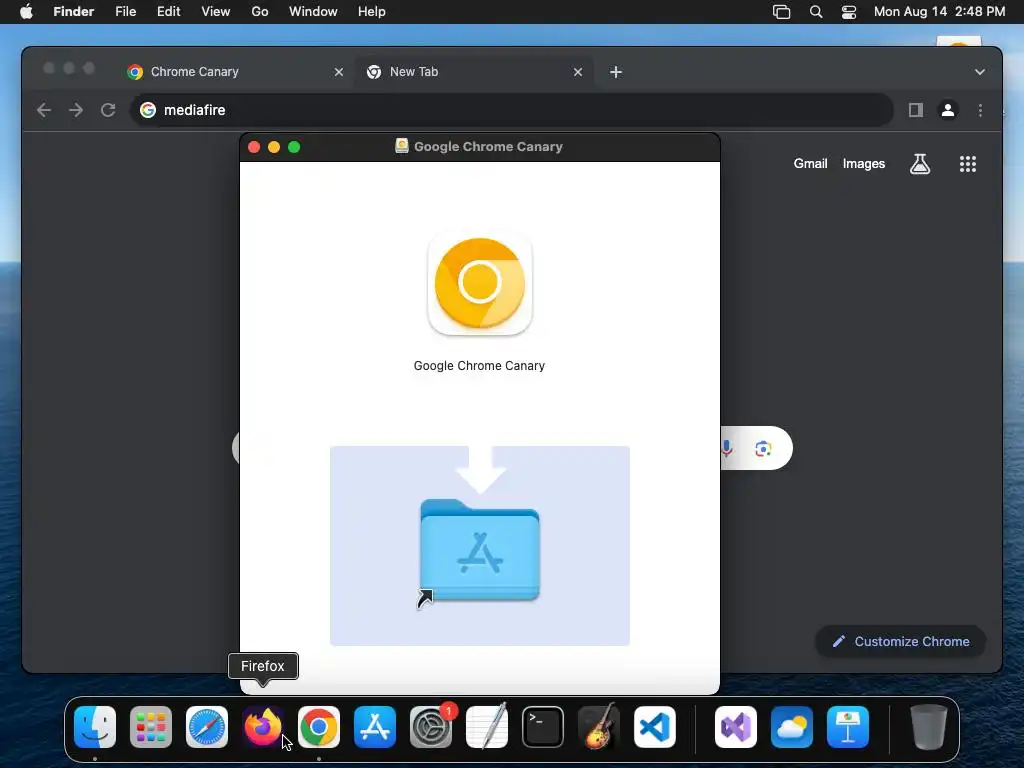Open the View menu
Image resolution: width=1024 pixels, height=768 pixels.
pyautogui.click(x=216, y=12)
